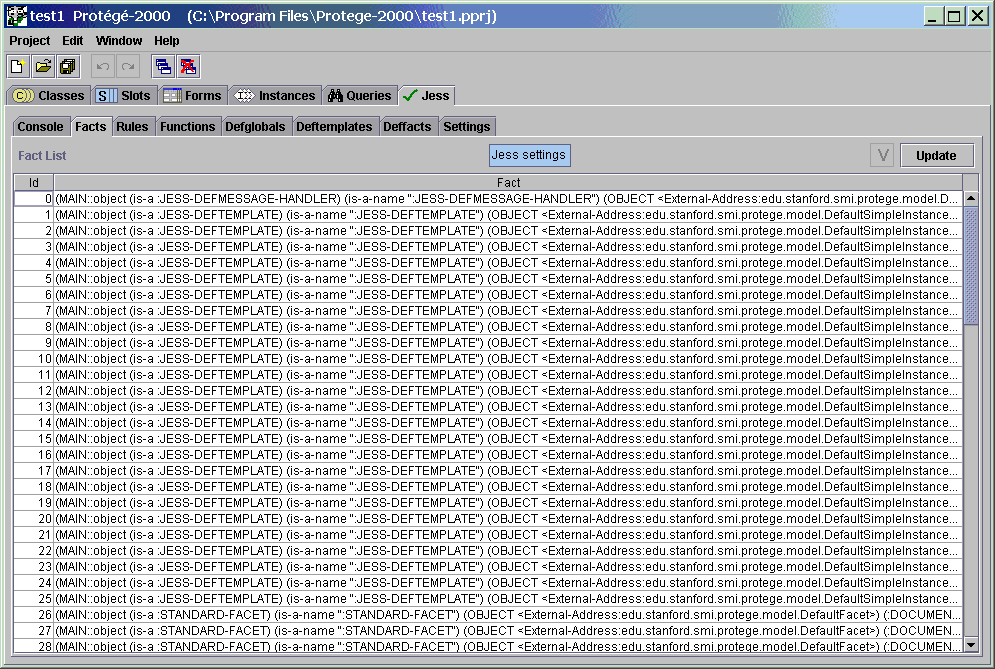
Task: Maximize the Protégé-2000 window
Action: (954, 17)
